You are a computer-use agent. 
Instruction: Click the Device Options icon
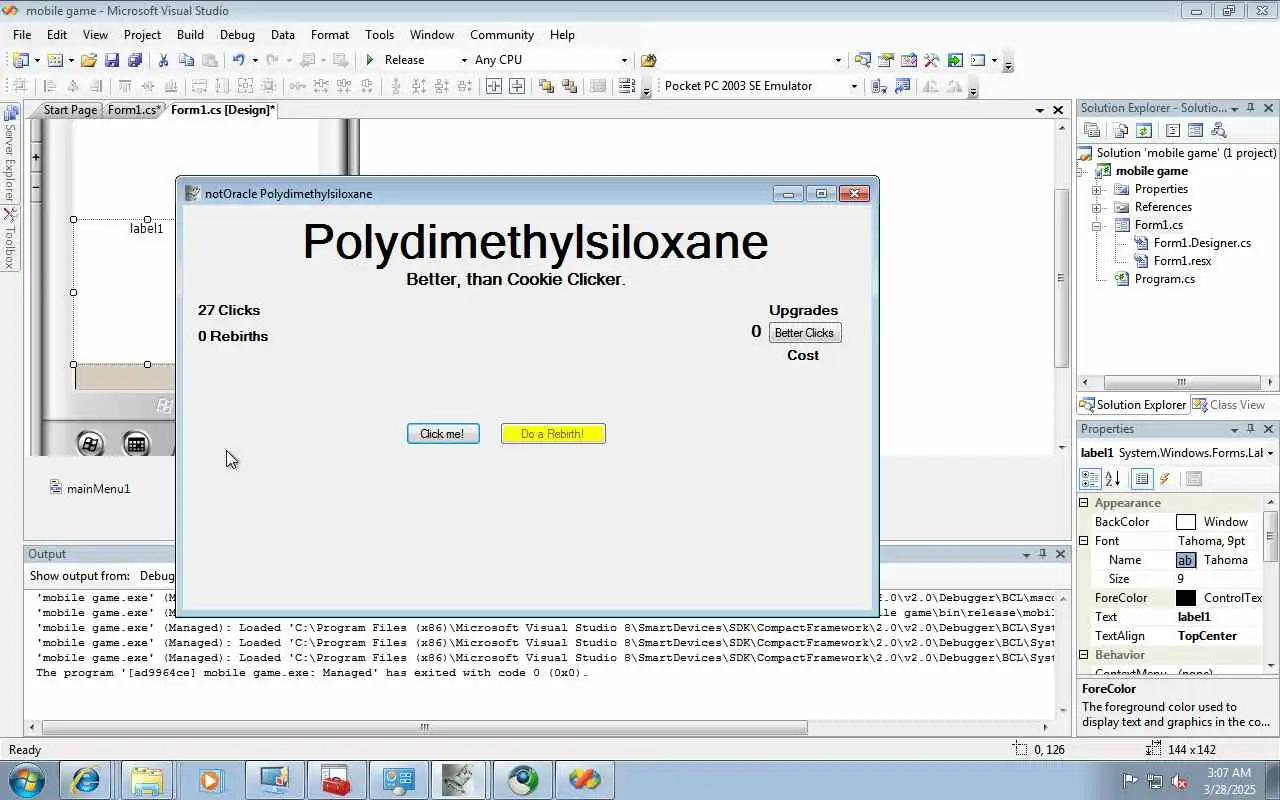903,86
